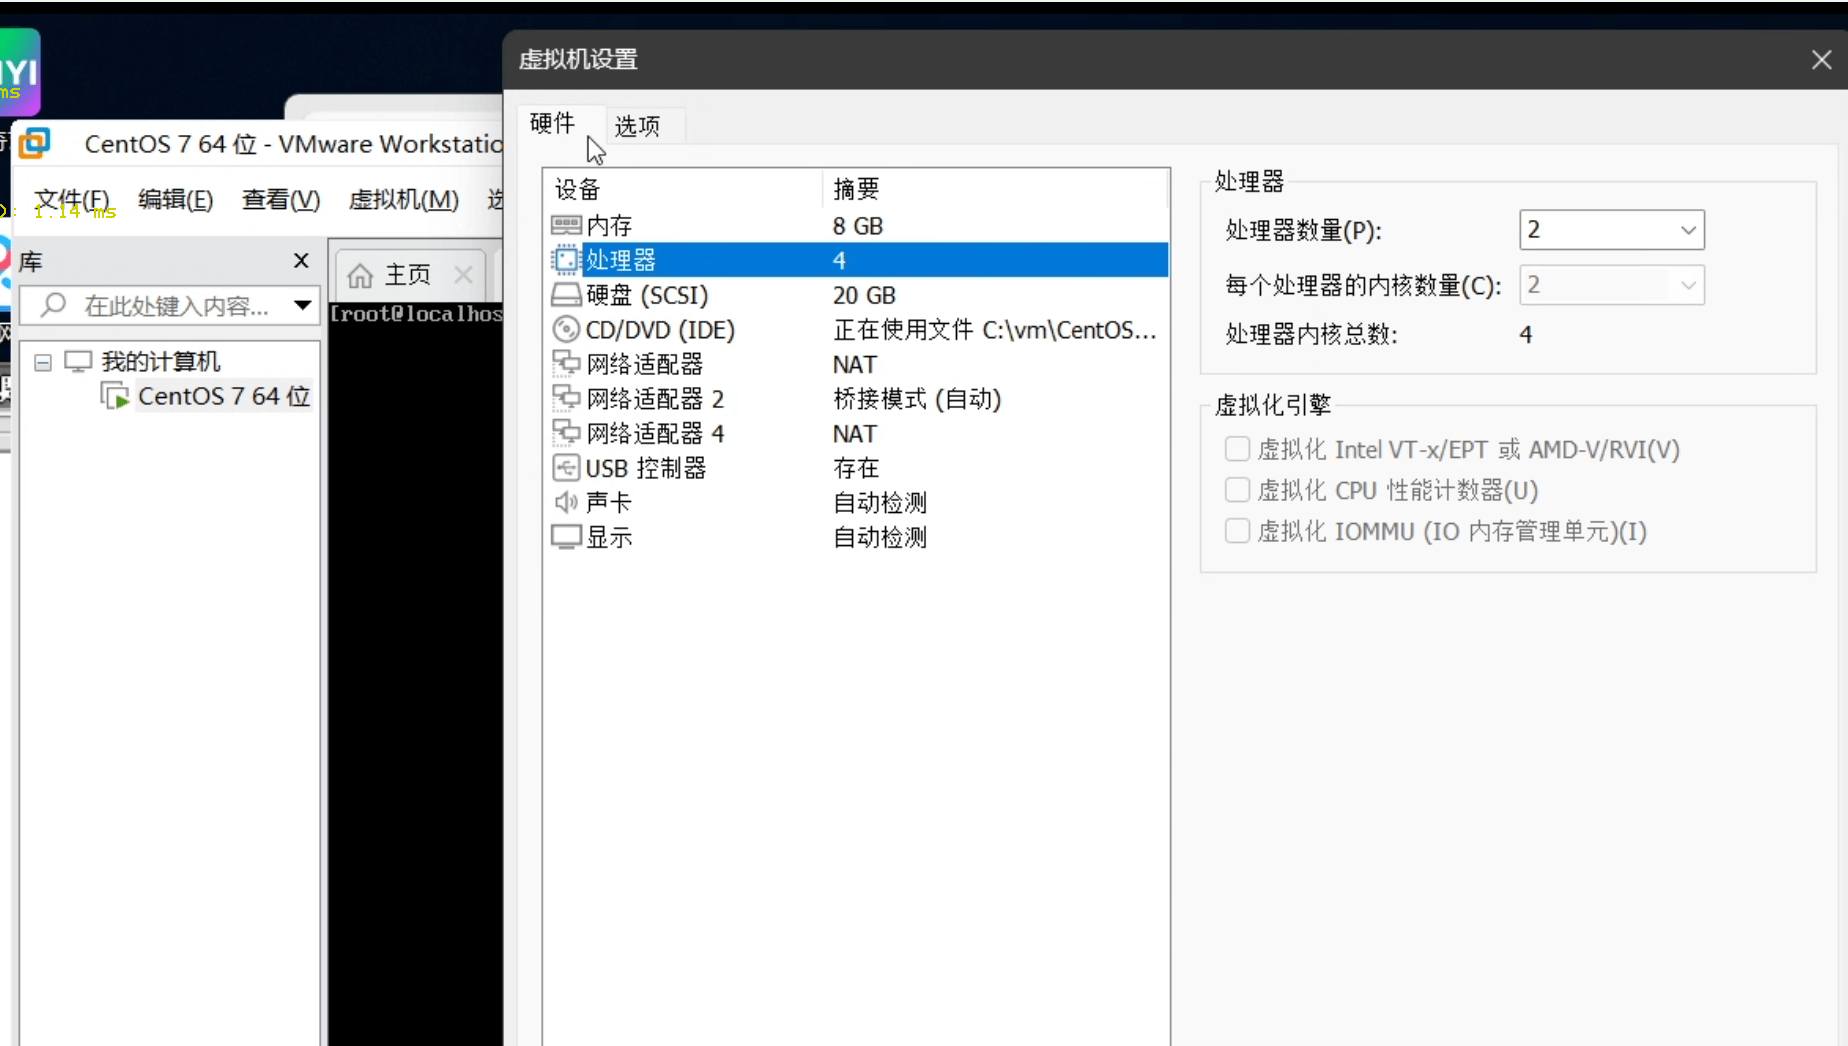Close the 主页 tab
The image size is (1848, 1046).
pos(463,274)
